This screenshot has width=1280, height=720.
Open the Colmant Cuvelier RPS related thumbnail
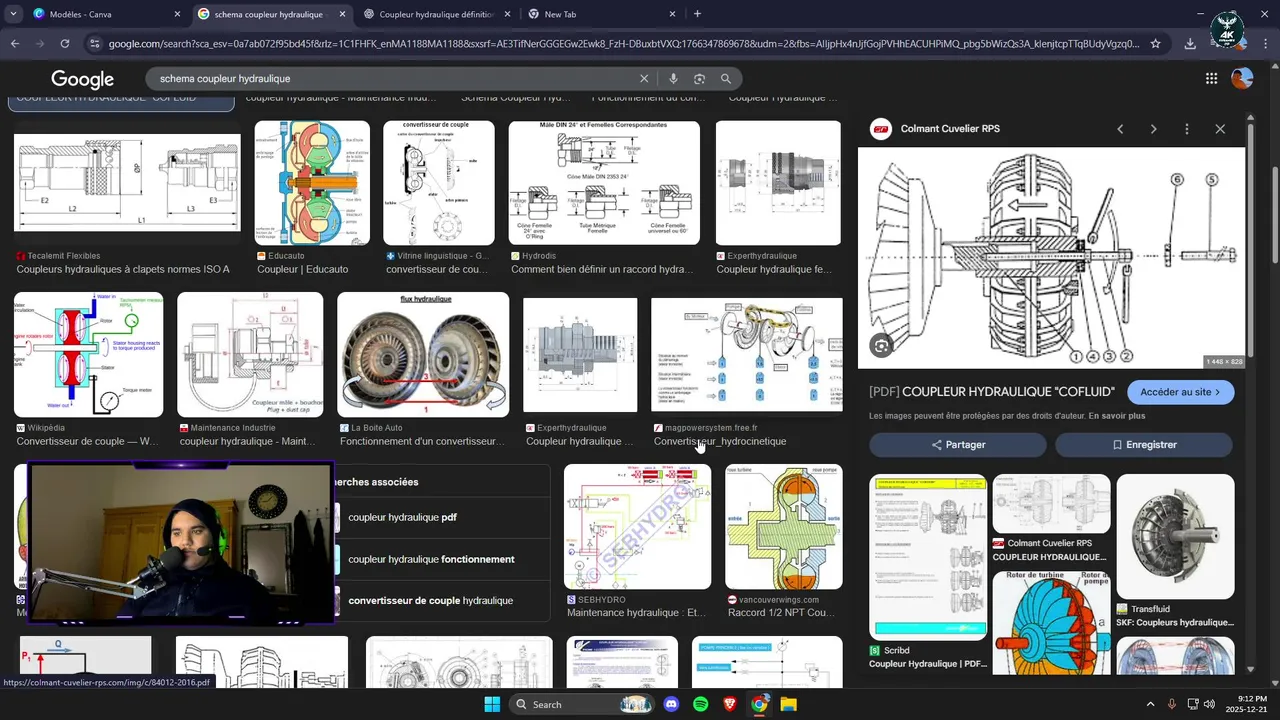1051,503
